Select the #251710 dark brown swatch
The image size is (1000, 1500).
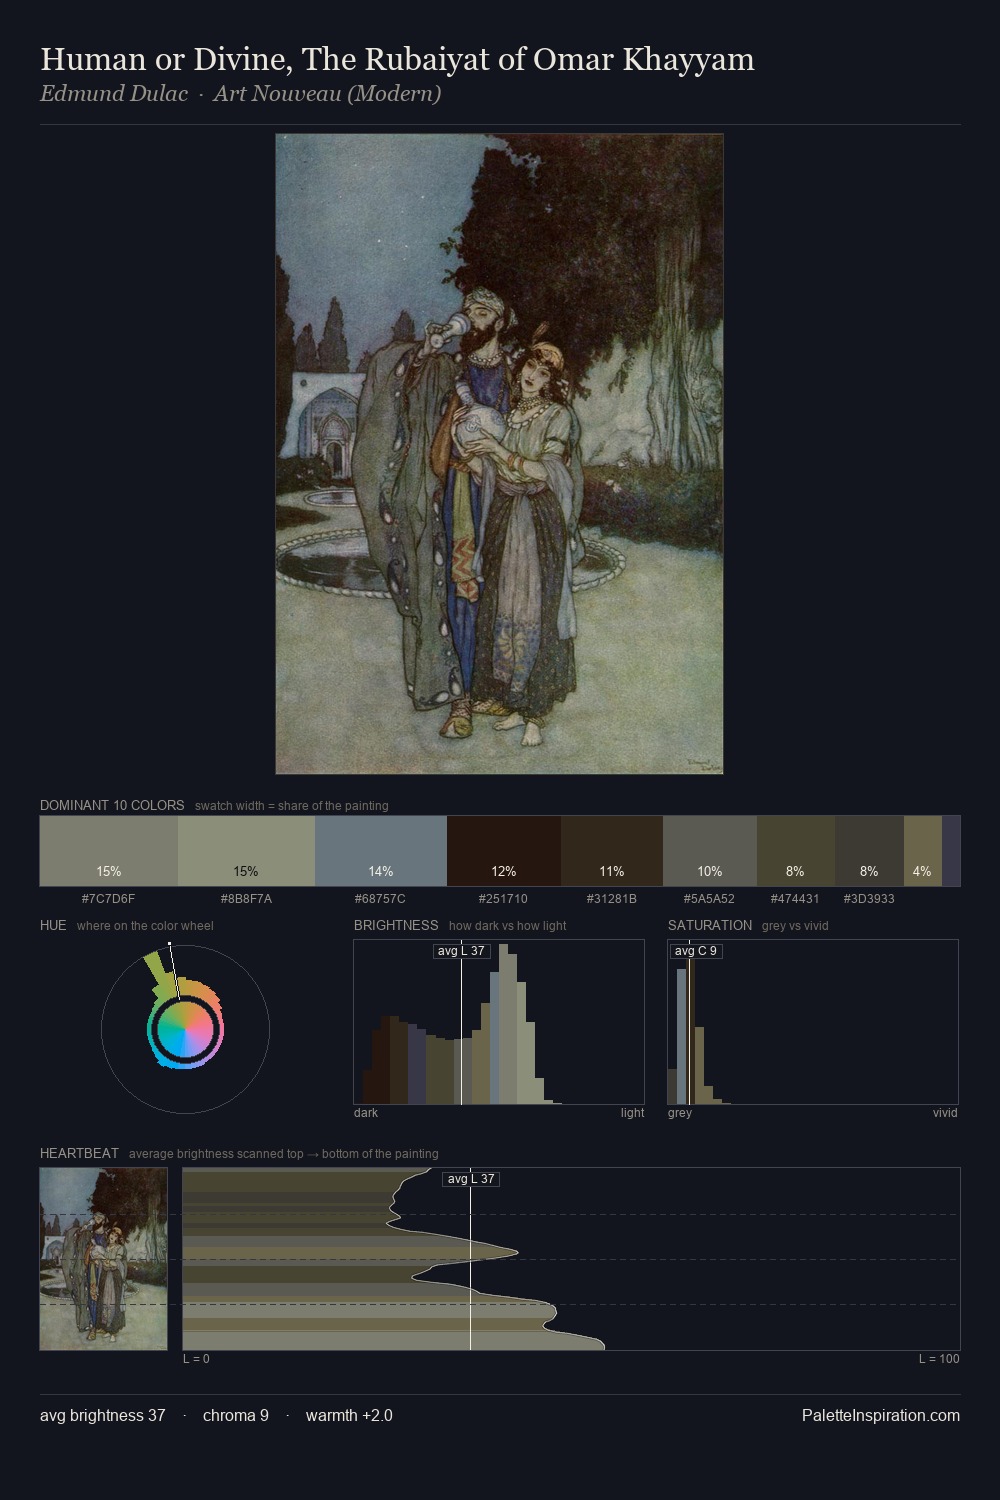(x=504, y=851)
